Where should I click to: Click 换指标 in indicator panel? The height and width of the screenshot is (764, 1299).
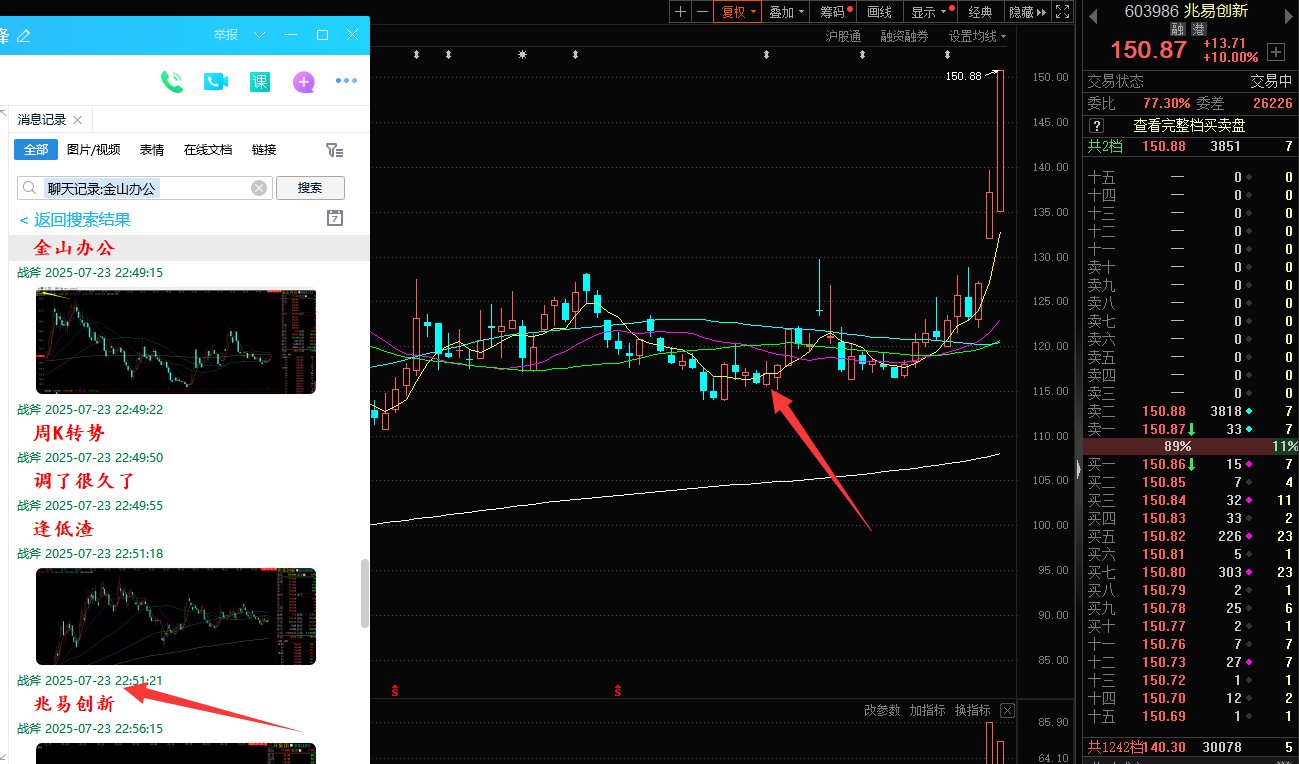[973, 711]
